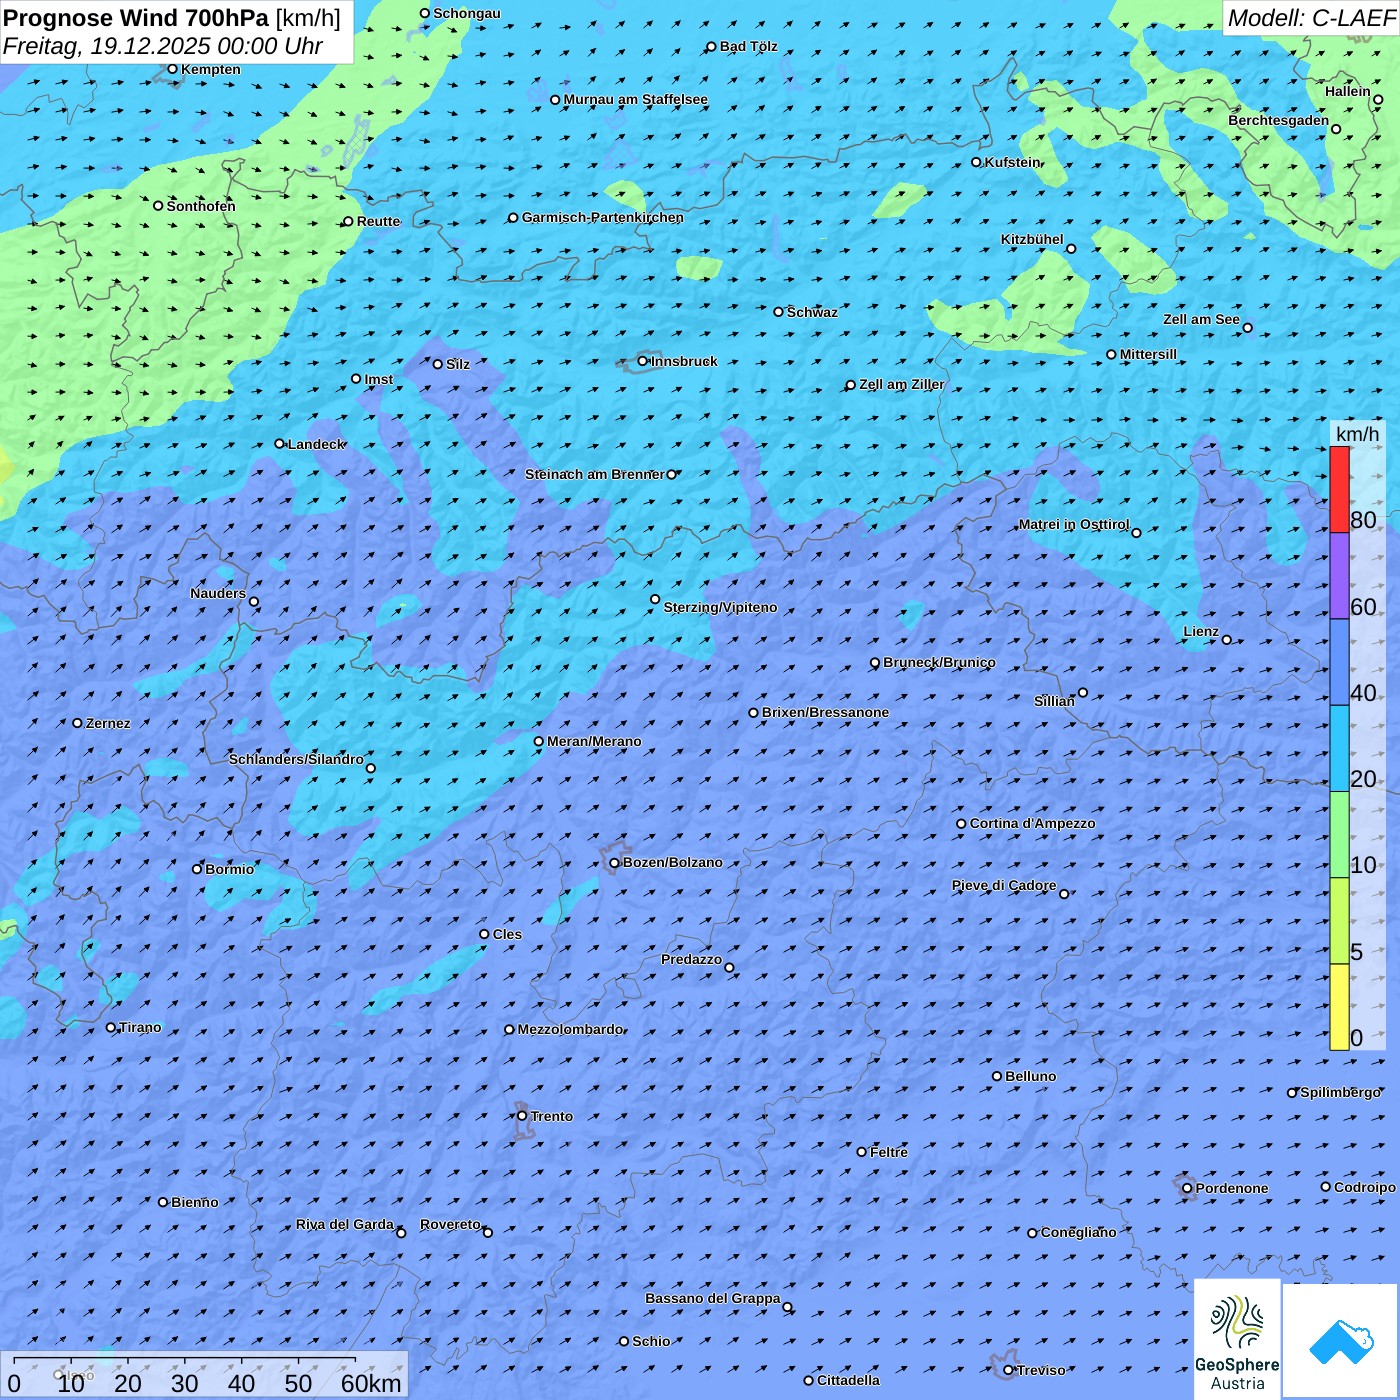Click the forecast date 'Freitag, 19.12.2025'
This screenshot has height=1400, width=1400.
(x=120, y=46)
